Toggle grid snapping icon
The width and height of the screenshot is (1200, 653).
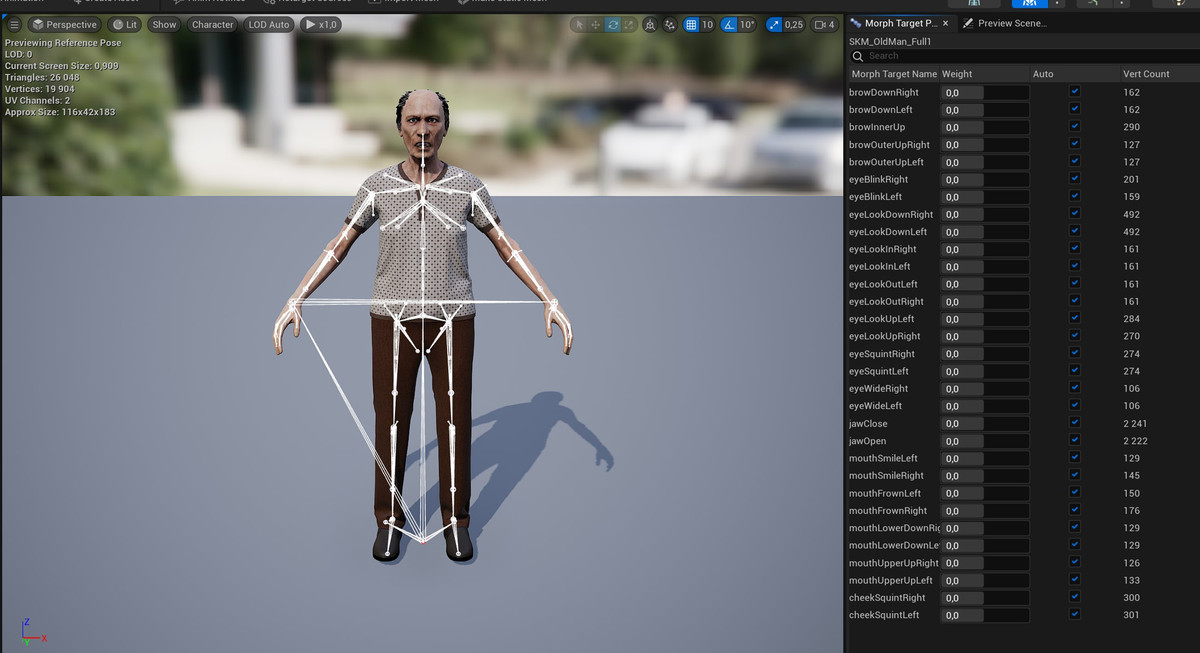(x=691, y=24)
